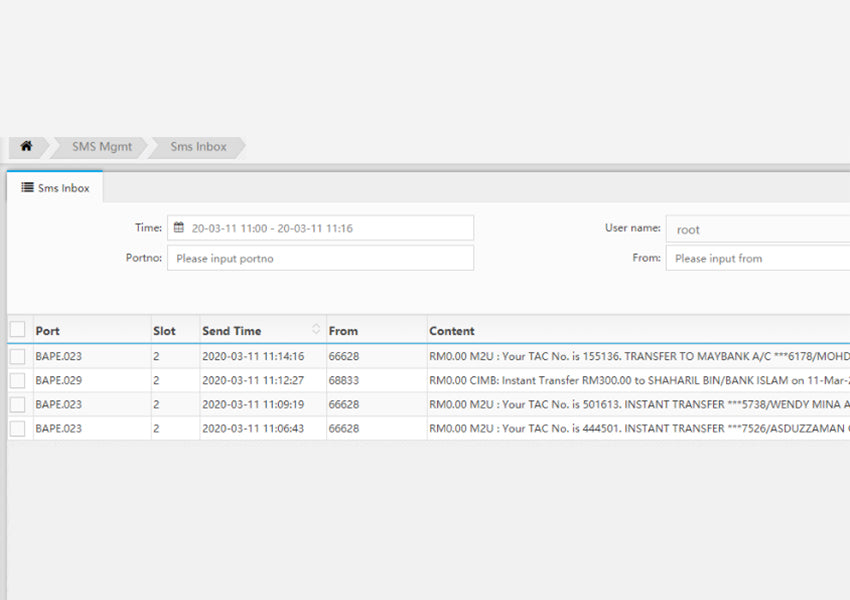This screenshot has width=850, height=600.
Task: Check the row sent at 11:14:16
Action: [17, 356]
